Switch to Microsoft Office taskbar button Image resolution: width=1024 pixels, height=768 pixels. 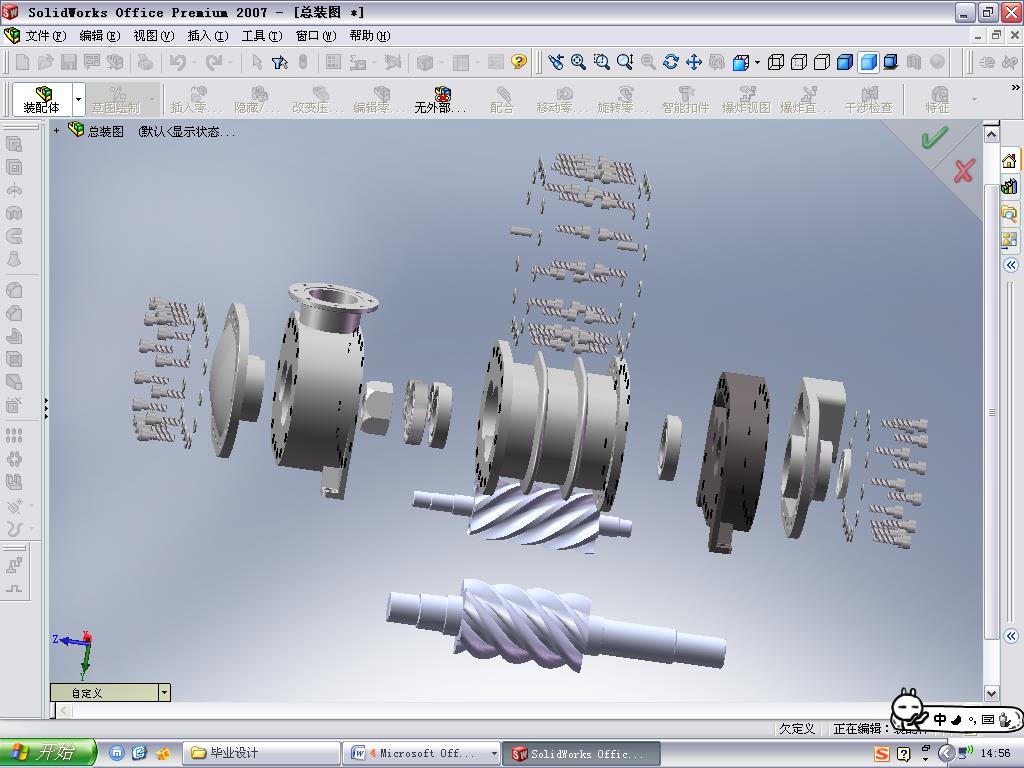pos(422,753)
